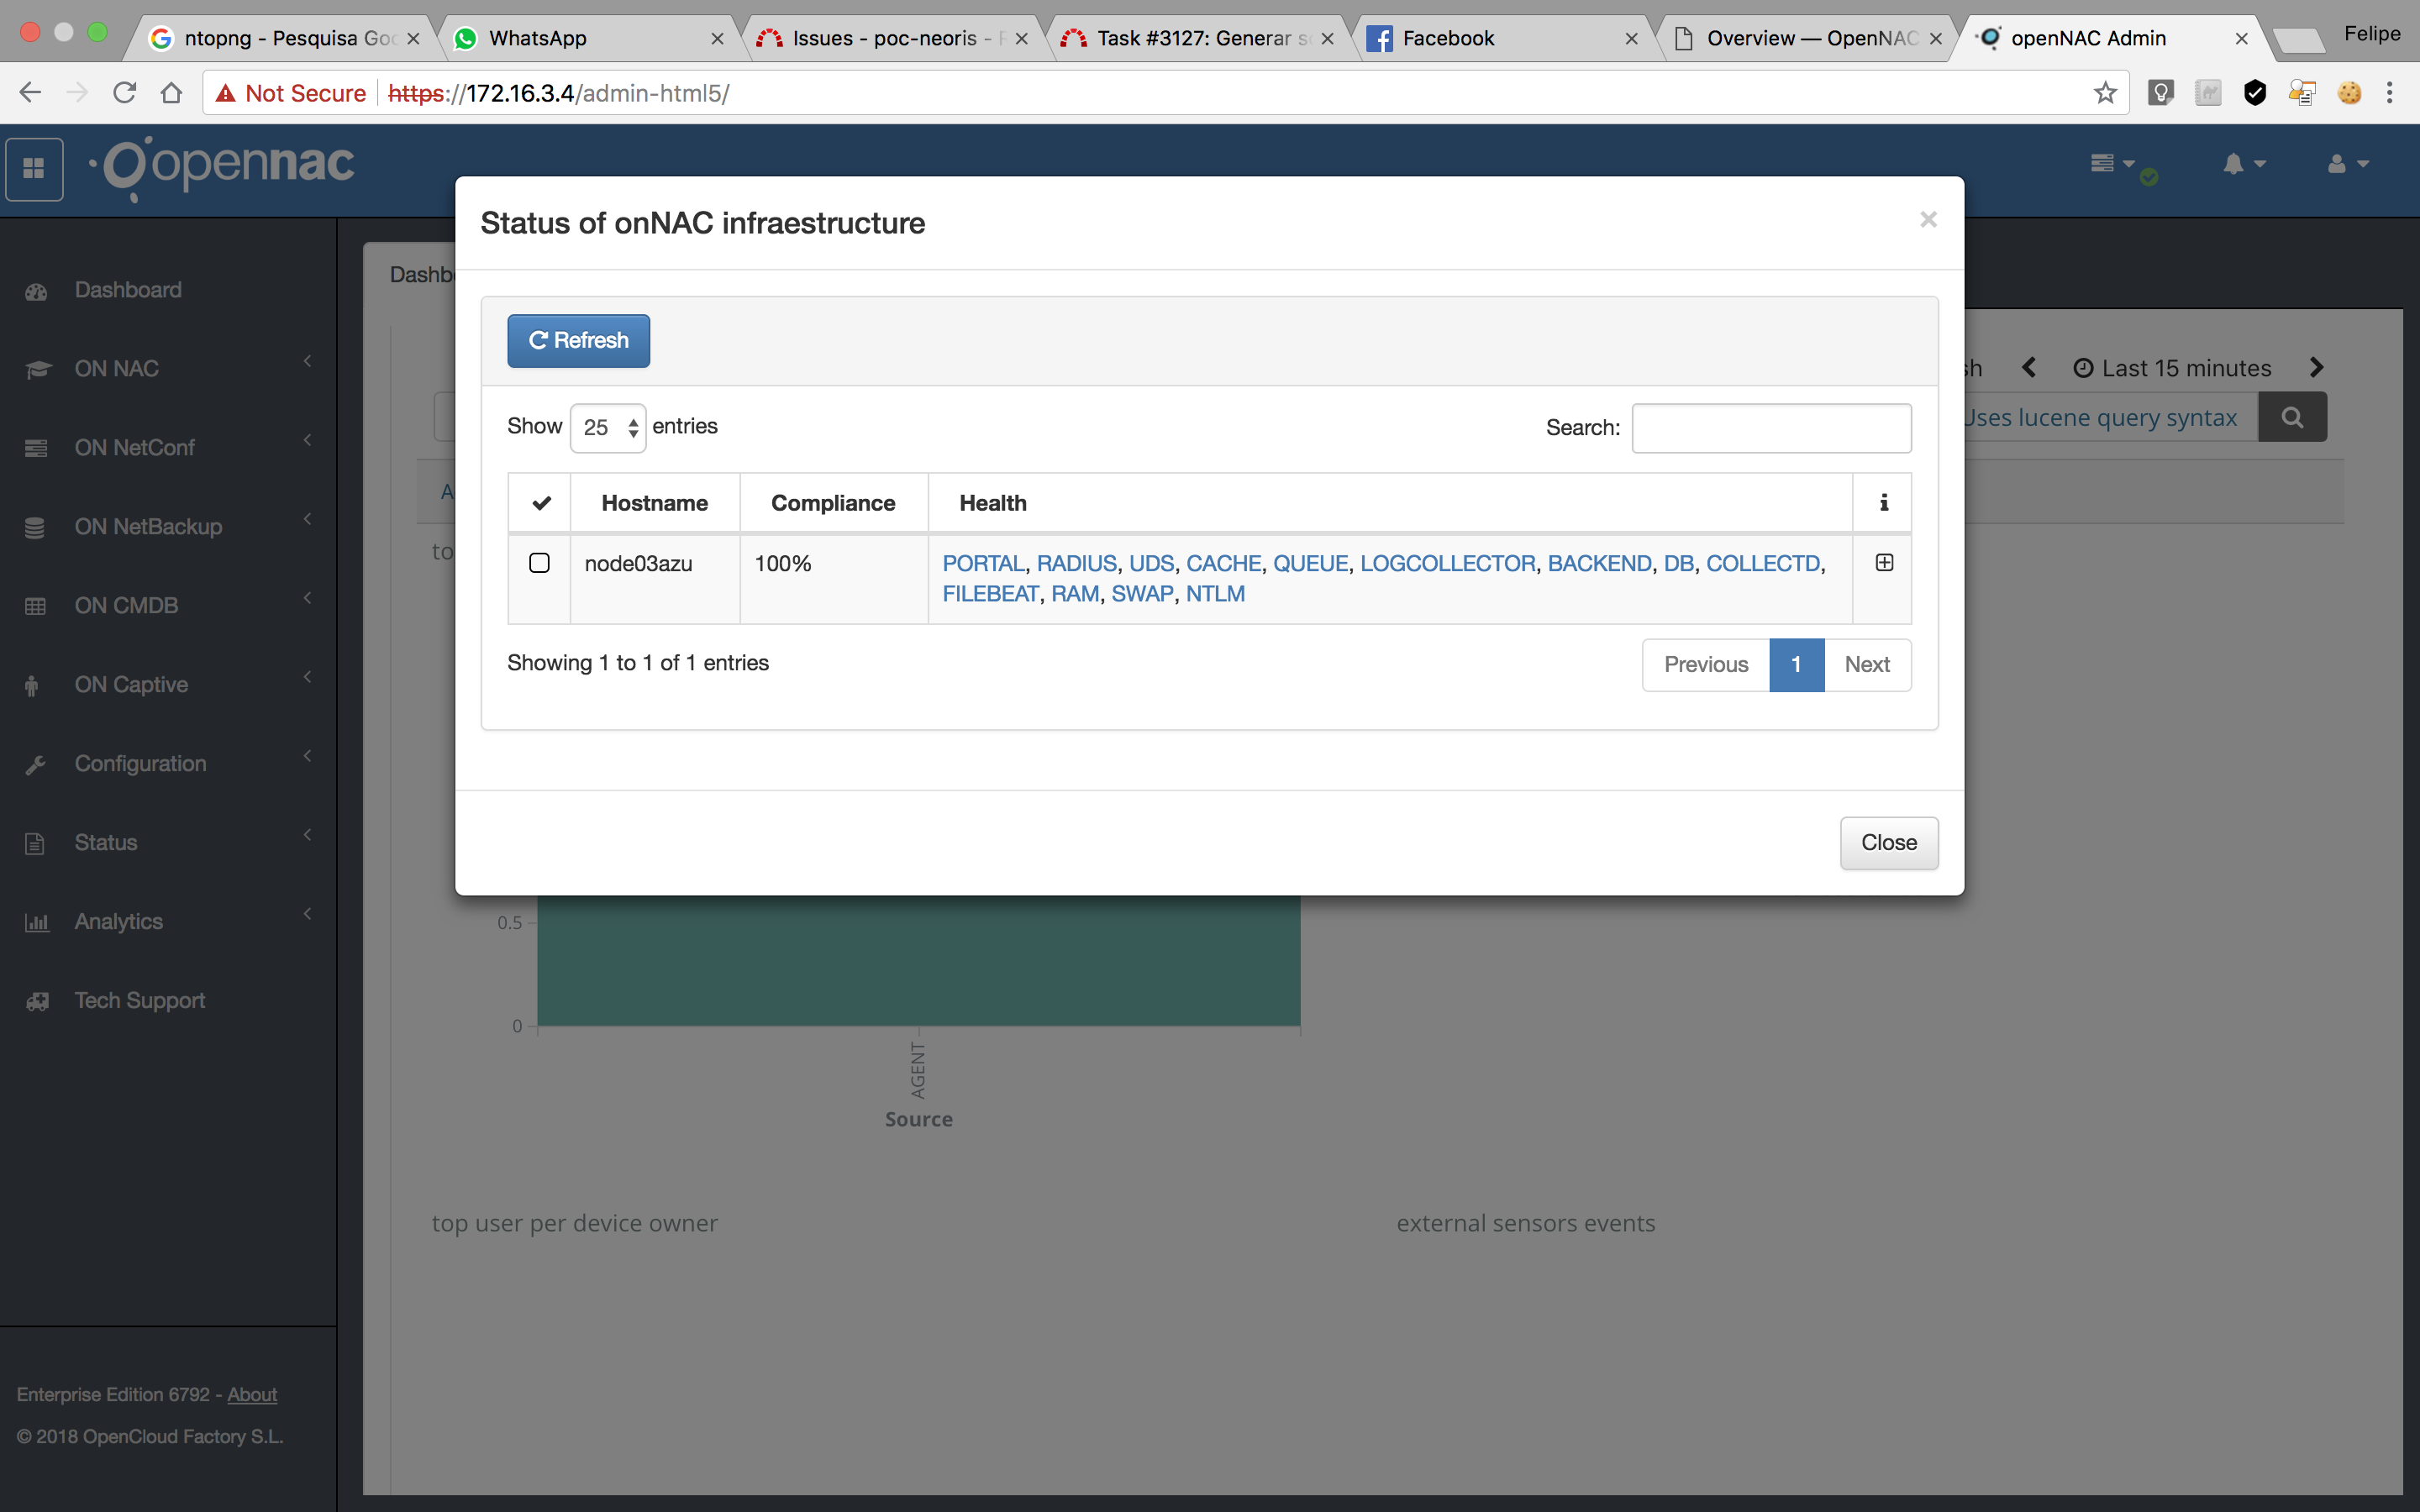Screen dimensions: 2420x1512
Task: Click the Next pagination button
Action: point(1867,665)
